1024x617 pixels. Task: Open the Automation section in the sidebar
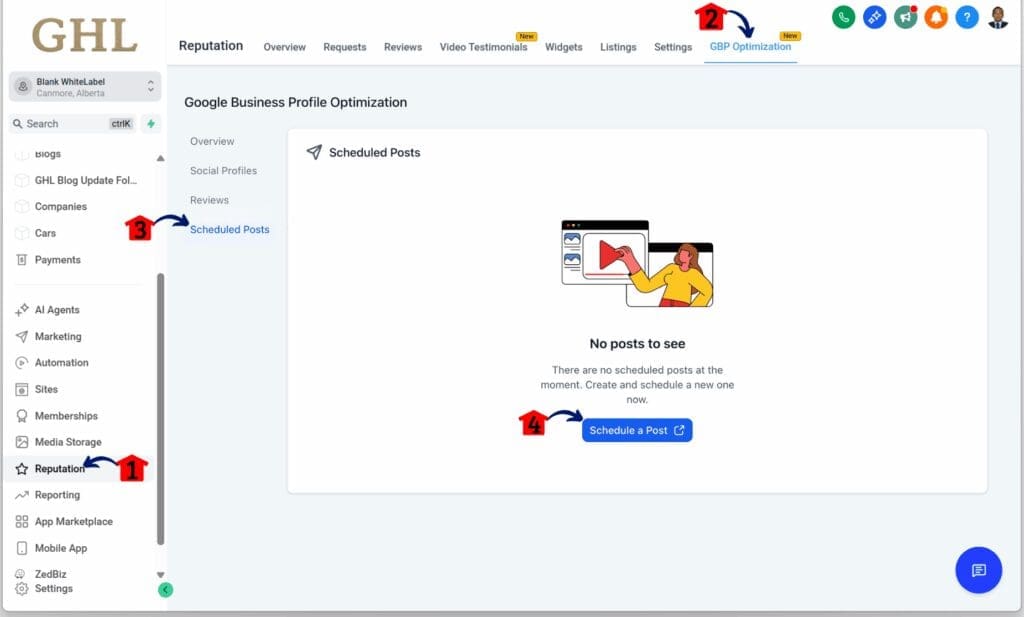60,362
